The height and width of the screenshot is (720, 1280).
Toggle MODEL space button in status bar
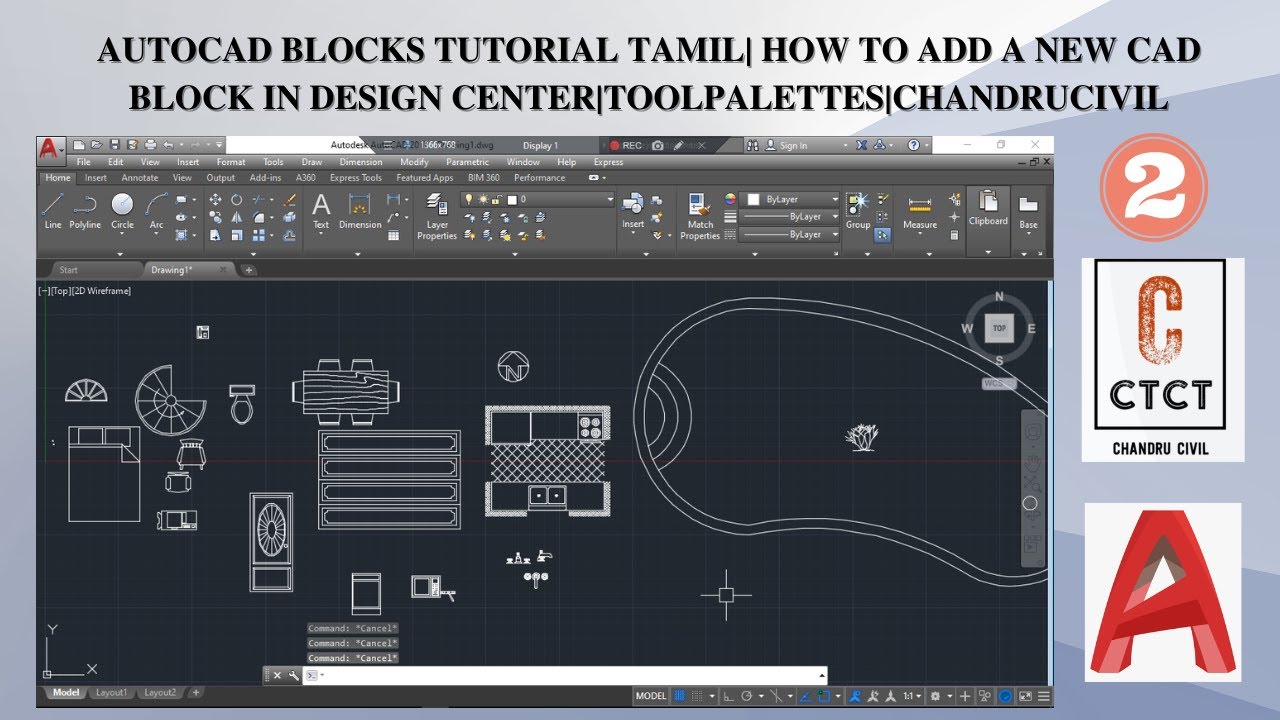[x=651, y=695]
